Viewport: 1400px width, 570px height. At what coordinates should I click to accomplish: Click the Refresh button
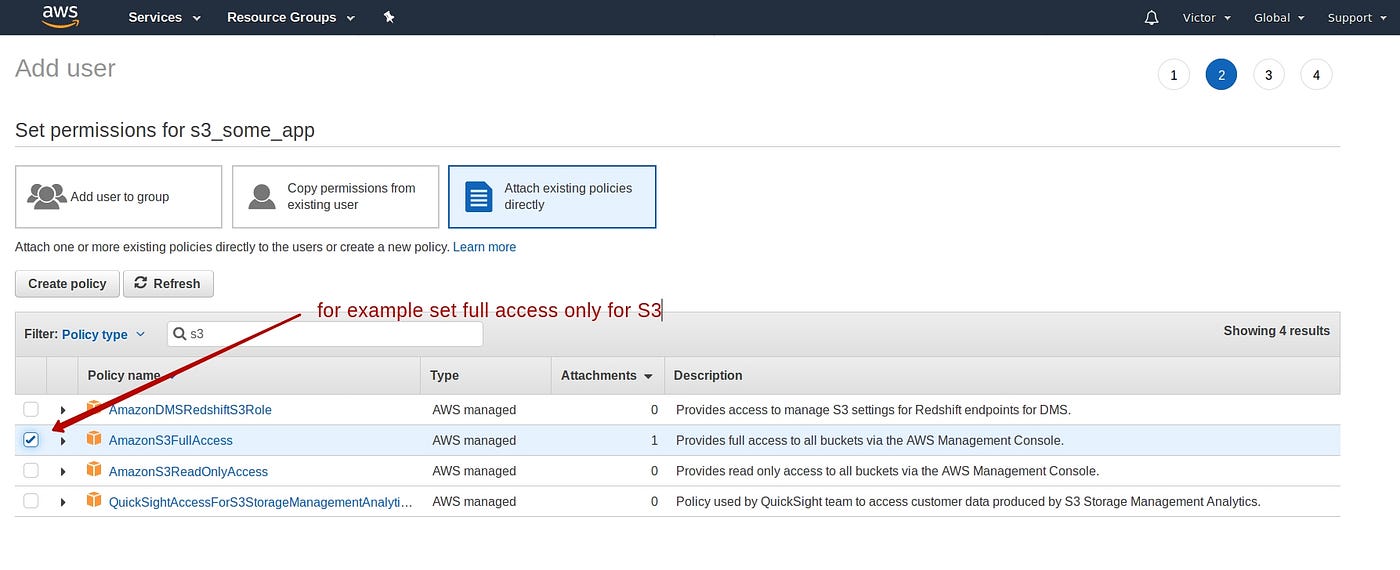coord(168,284)
